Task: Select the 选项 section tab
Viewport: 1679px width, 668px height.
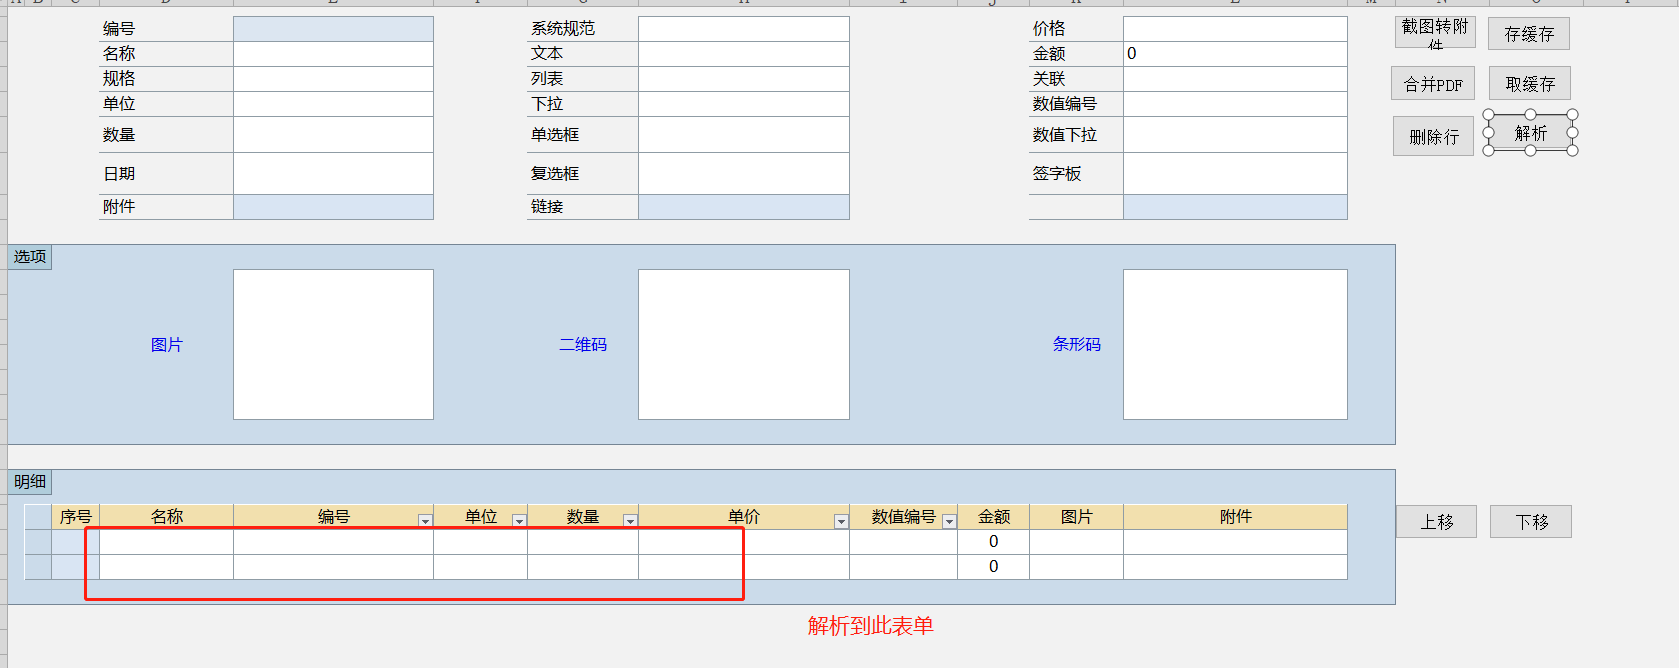Action: pos(30,257)
